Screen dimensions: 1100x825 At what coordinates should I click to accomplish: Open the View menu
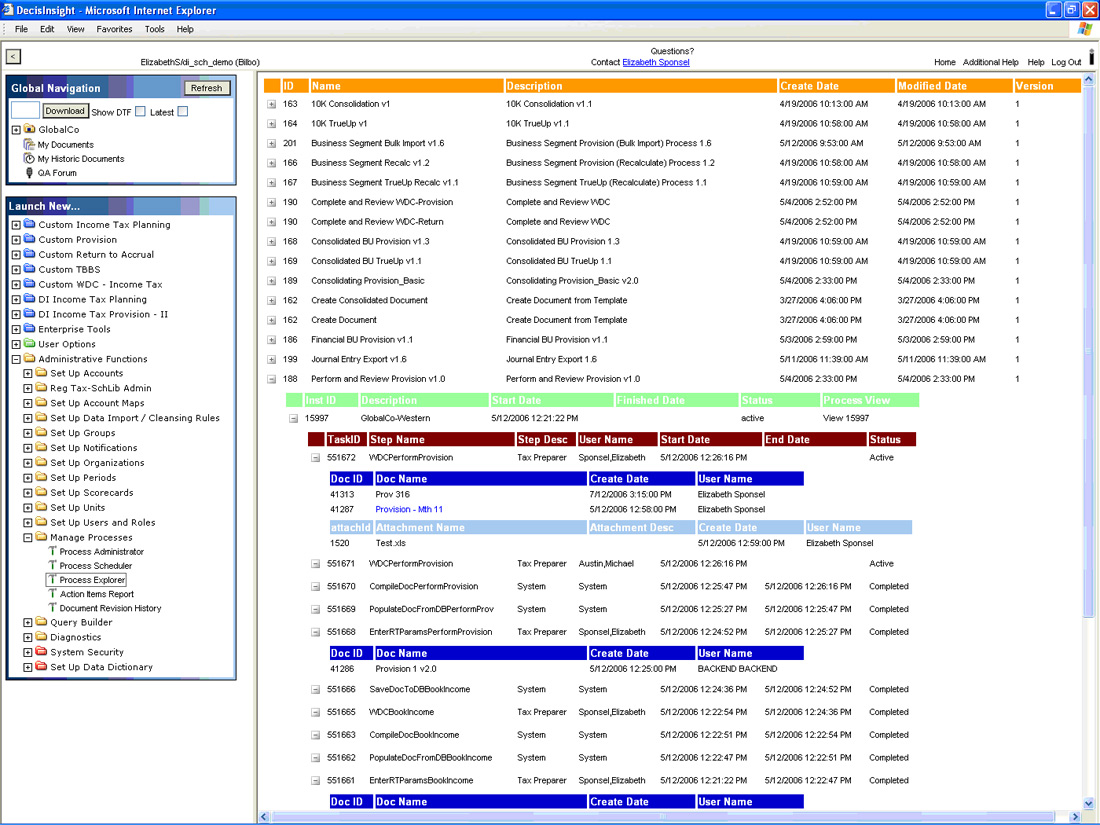pos(76,29)
